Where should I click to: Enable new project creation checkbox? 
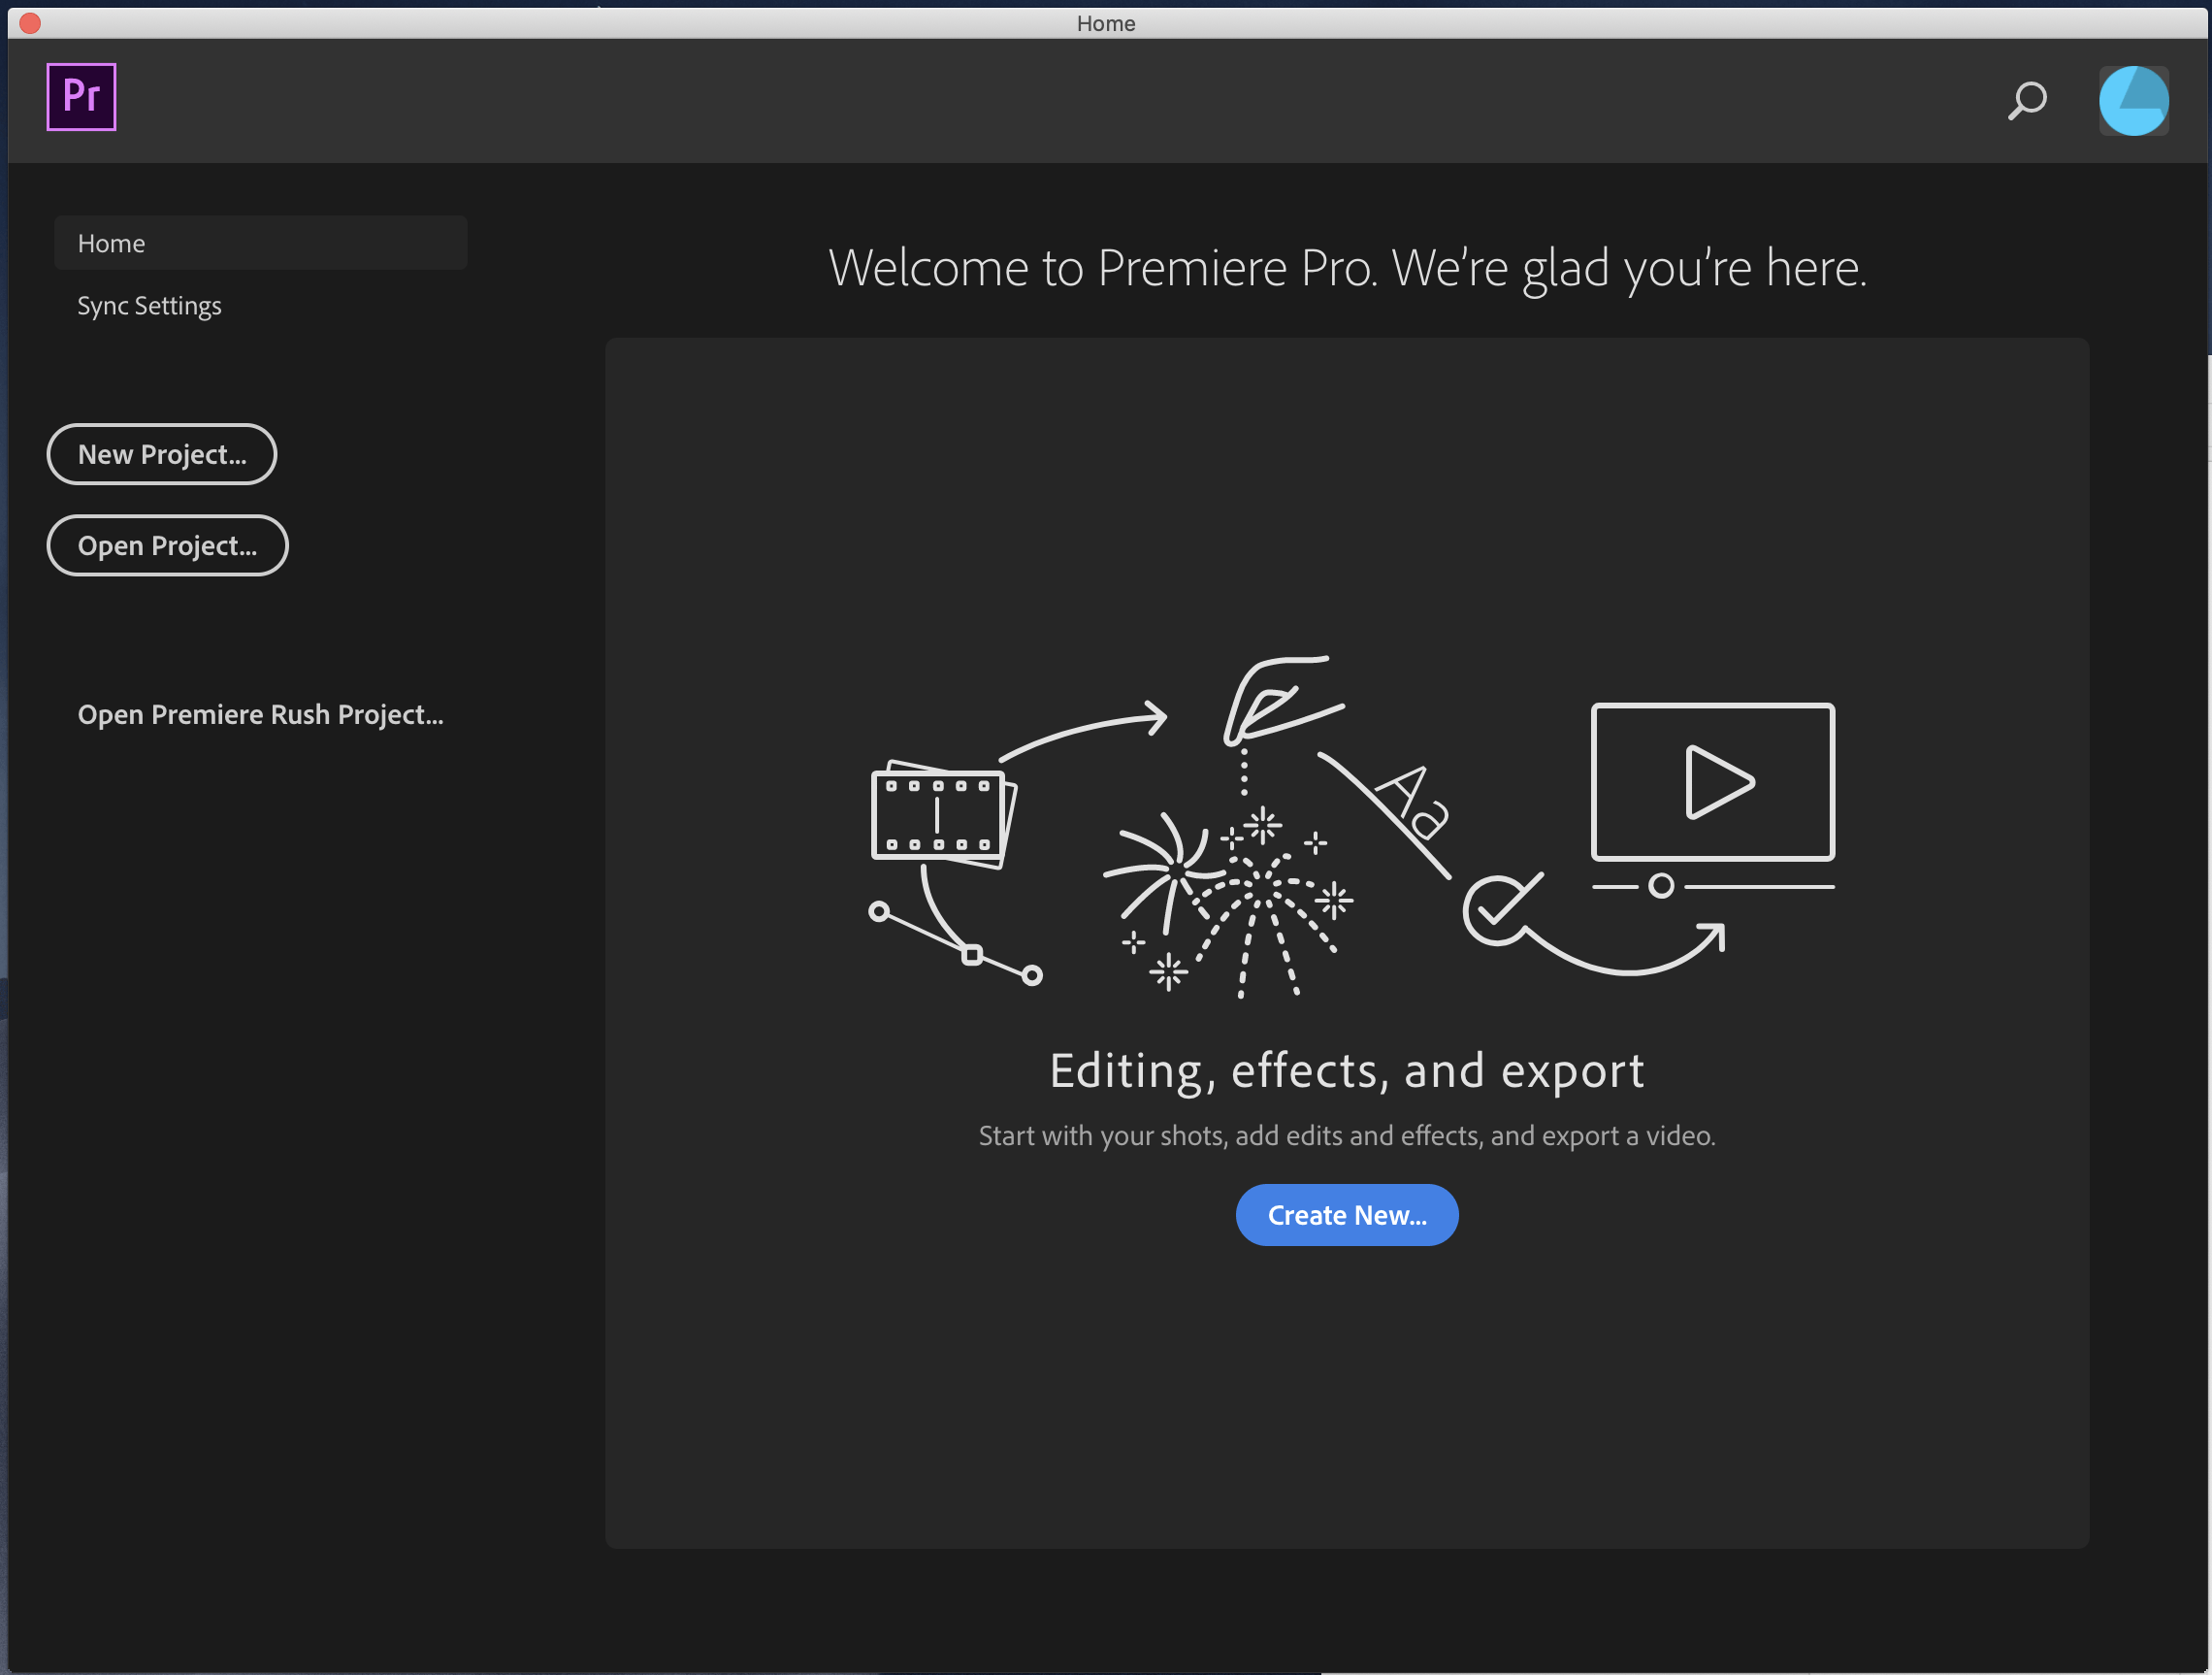pyautogui.click(x=160, y=454)
